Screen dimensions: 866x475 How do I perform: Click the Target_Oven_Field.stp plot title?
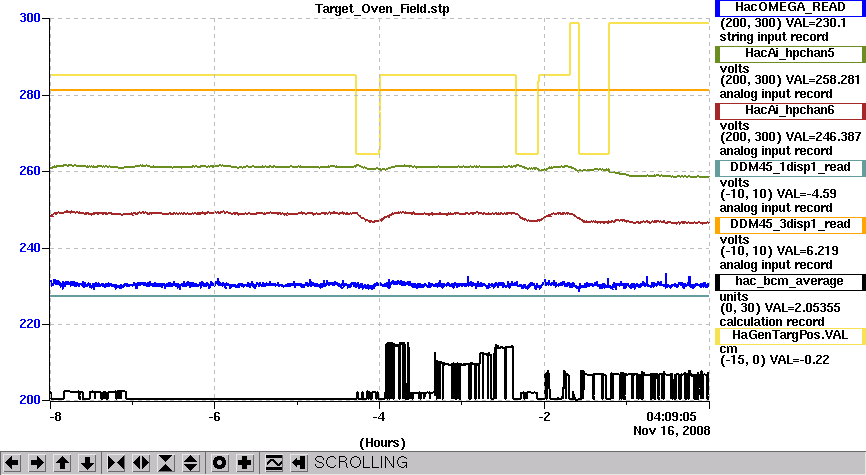coord(382,9)
